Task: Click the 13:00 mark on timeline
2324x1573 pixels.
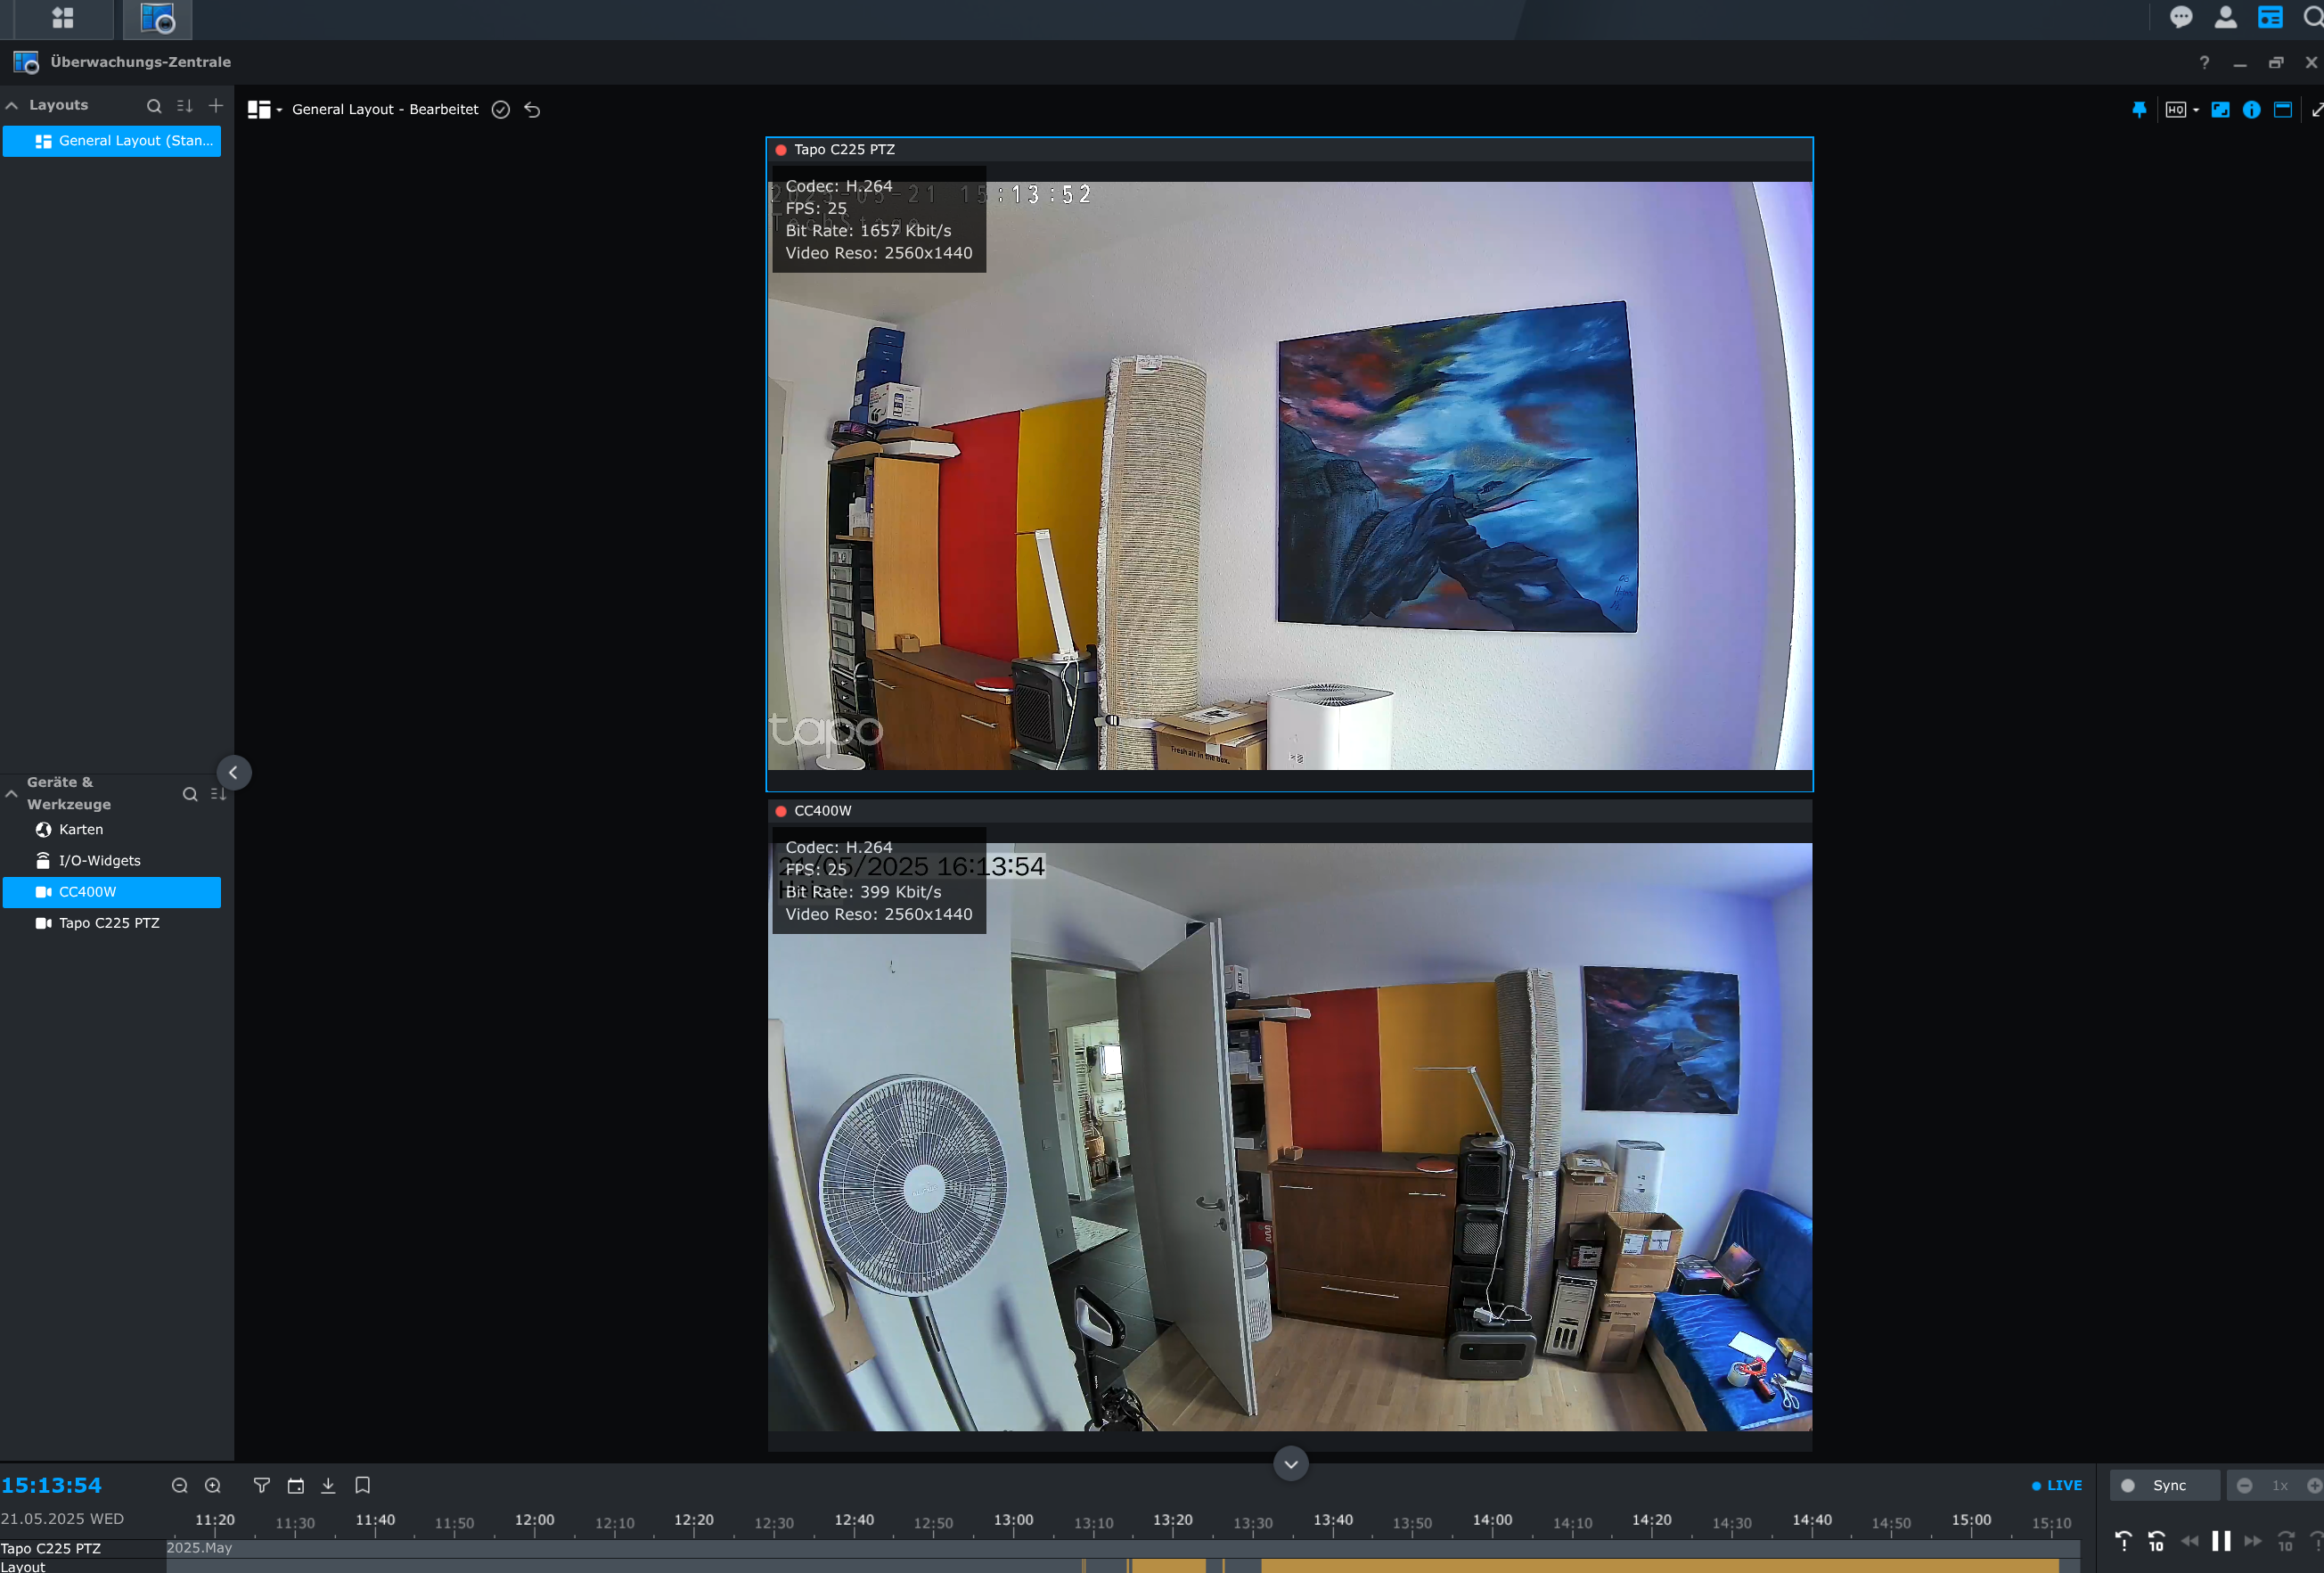Action: tap(1013, 1522)
